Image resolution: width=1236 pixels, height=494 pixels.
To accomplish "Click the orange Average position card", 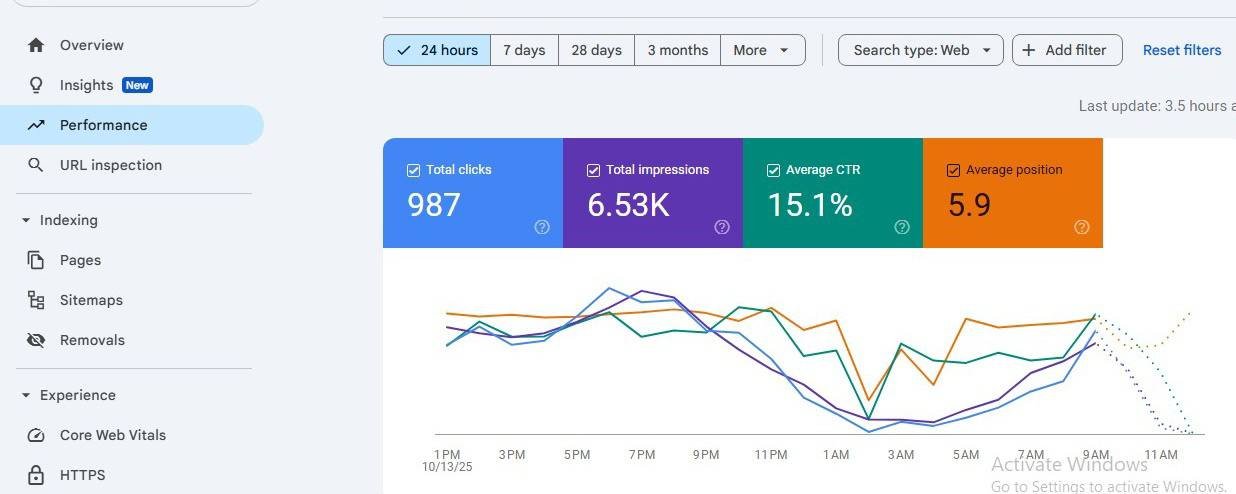I will [x=1013, y=193].
